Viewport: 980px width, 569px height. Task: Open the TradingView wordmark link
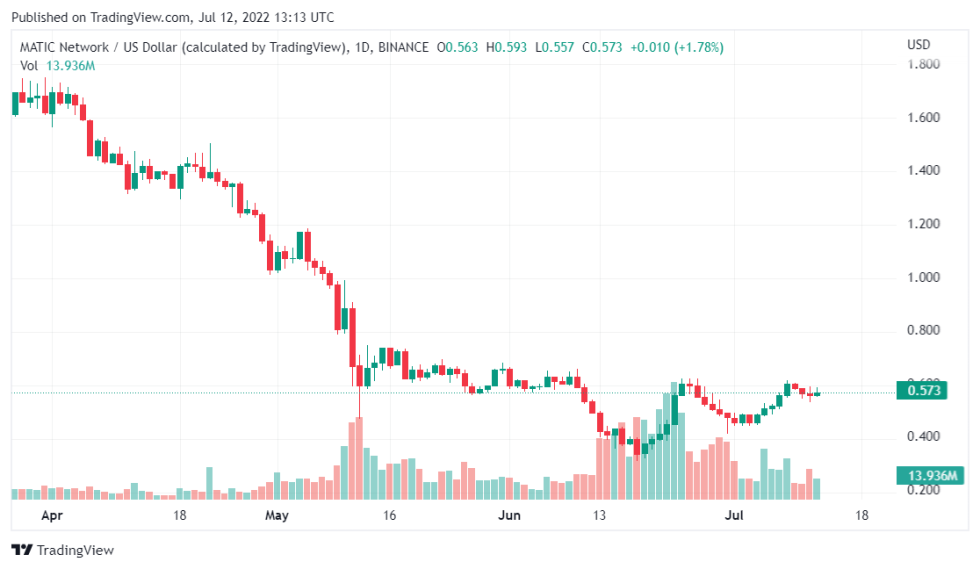(x=75, y=550)
